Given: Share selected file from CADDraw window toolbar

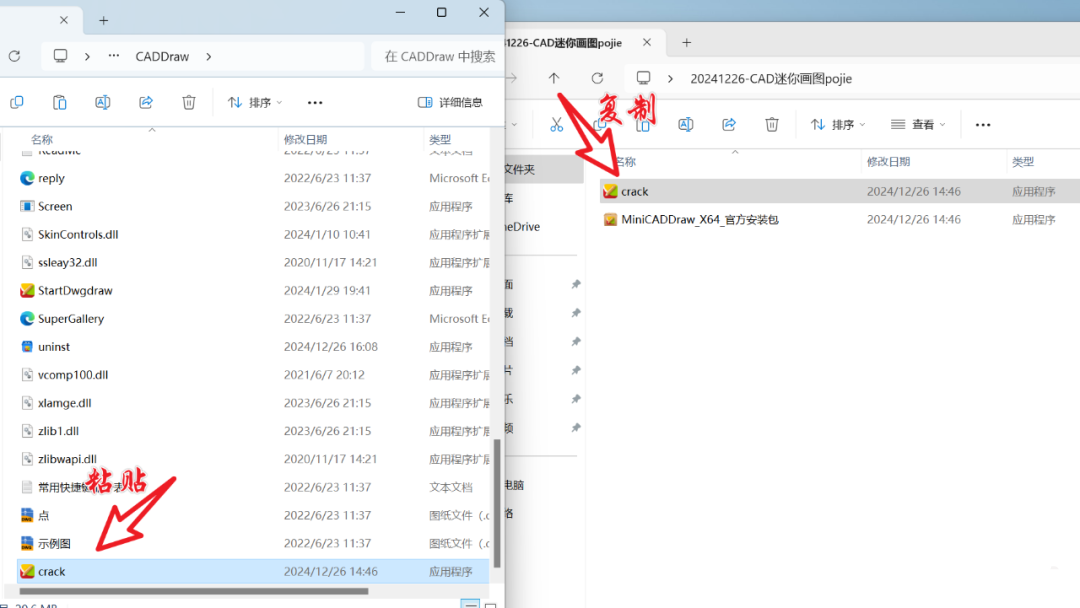Looking at the screenshot, I should point(146,103).
